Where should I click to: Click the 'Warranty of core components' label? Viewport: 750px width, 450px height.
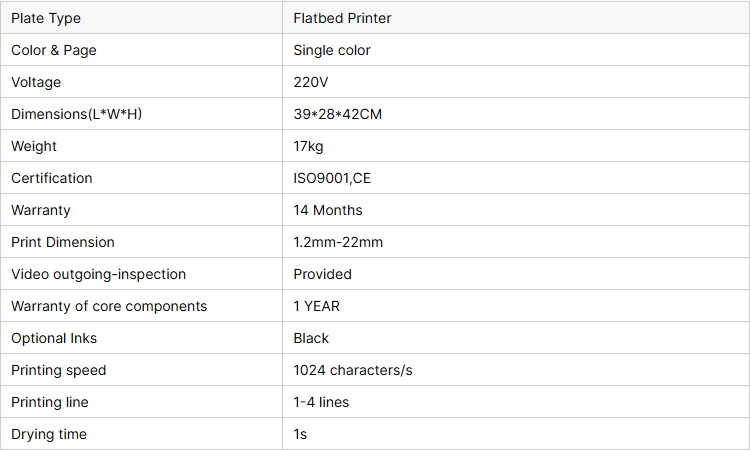109,306
